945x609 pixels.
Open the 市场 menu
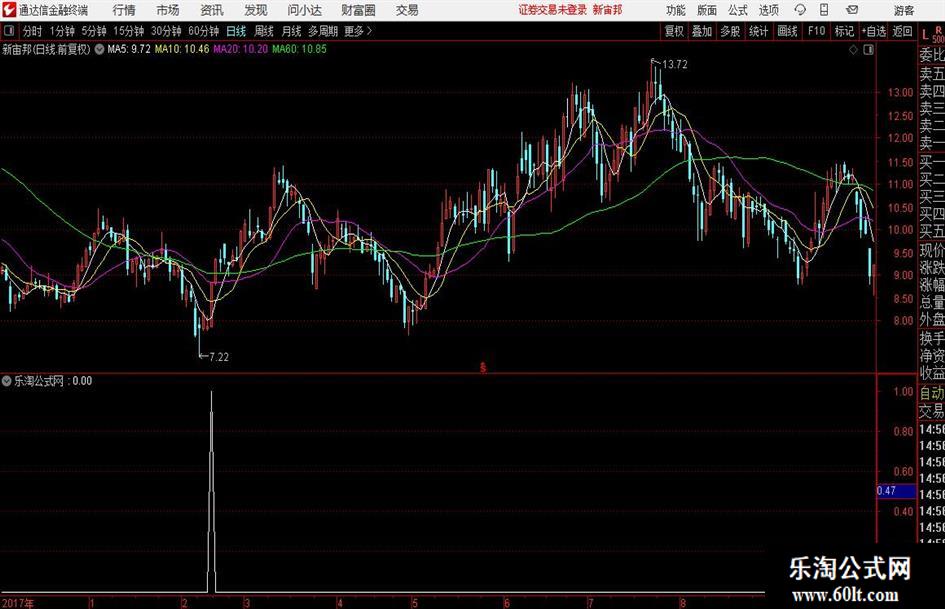(x=168, y=10)
